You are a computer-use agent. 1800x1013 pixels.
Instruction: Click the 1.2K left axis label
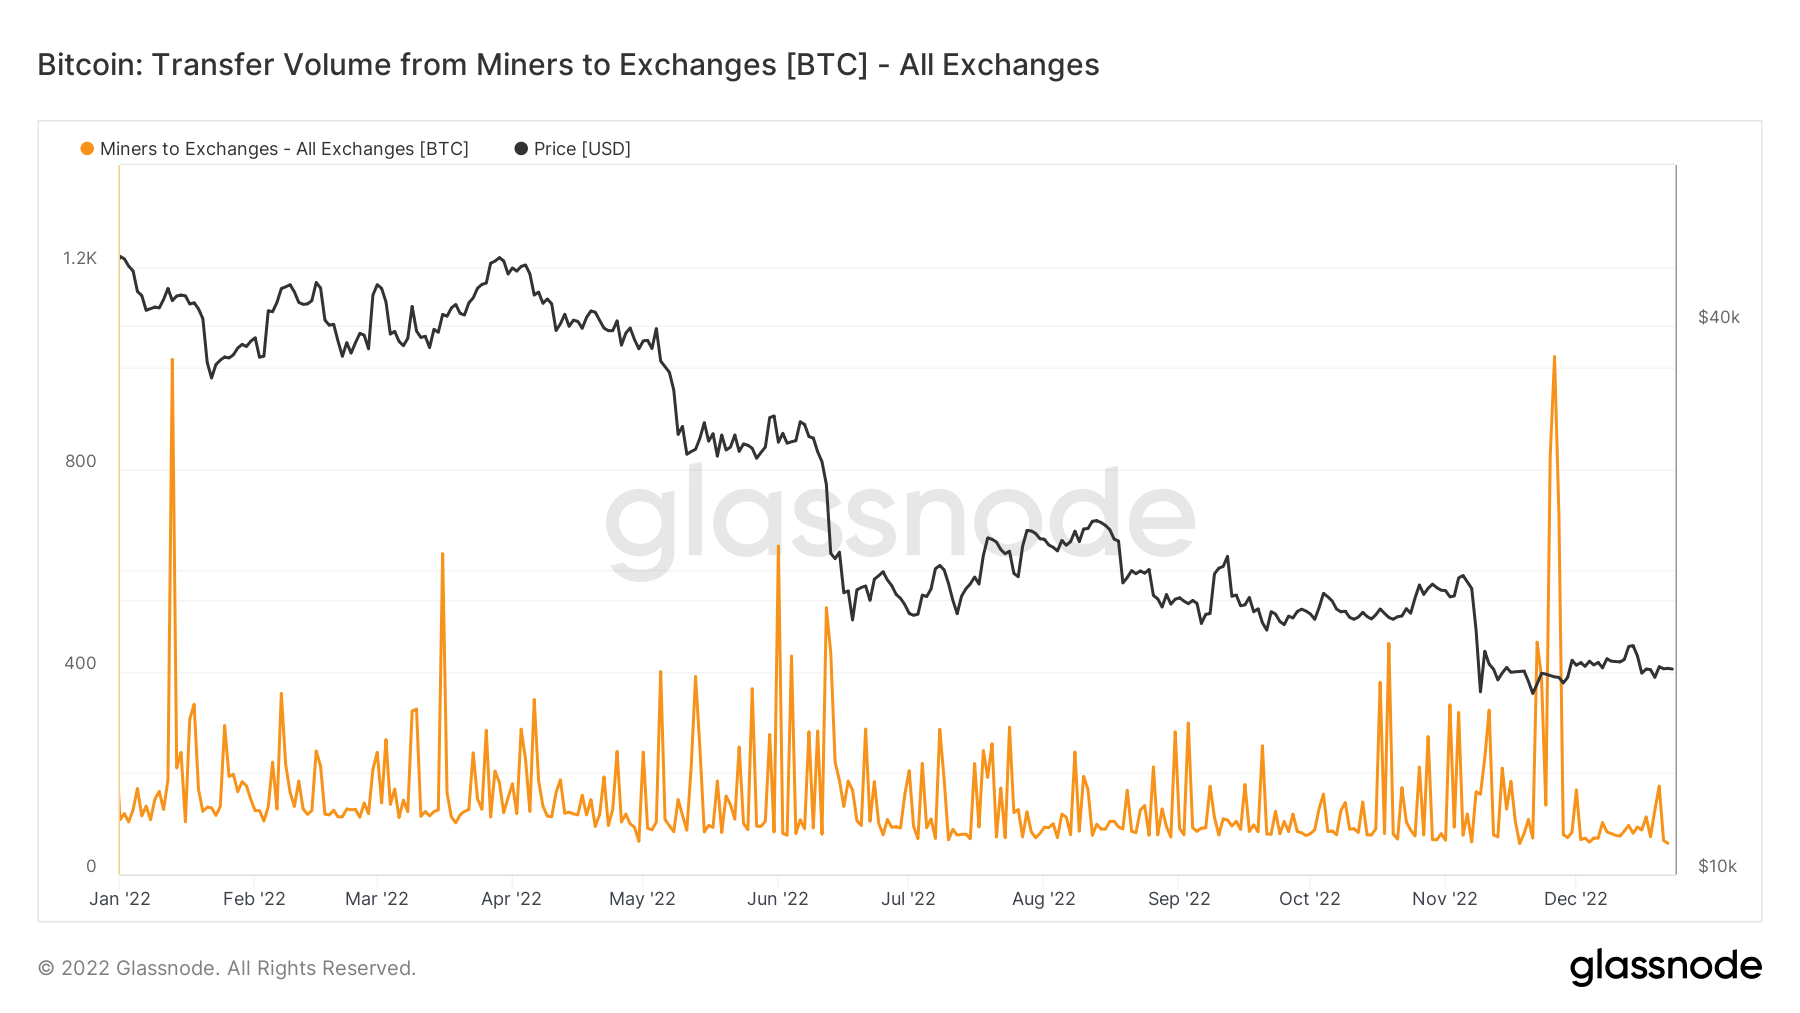pyautogui.click(x=80, y=259)
